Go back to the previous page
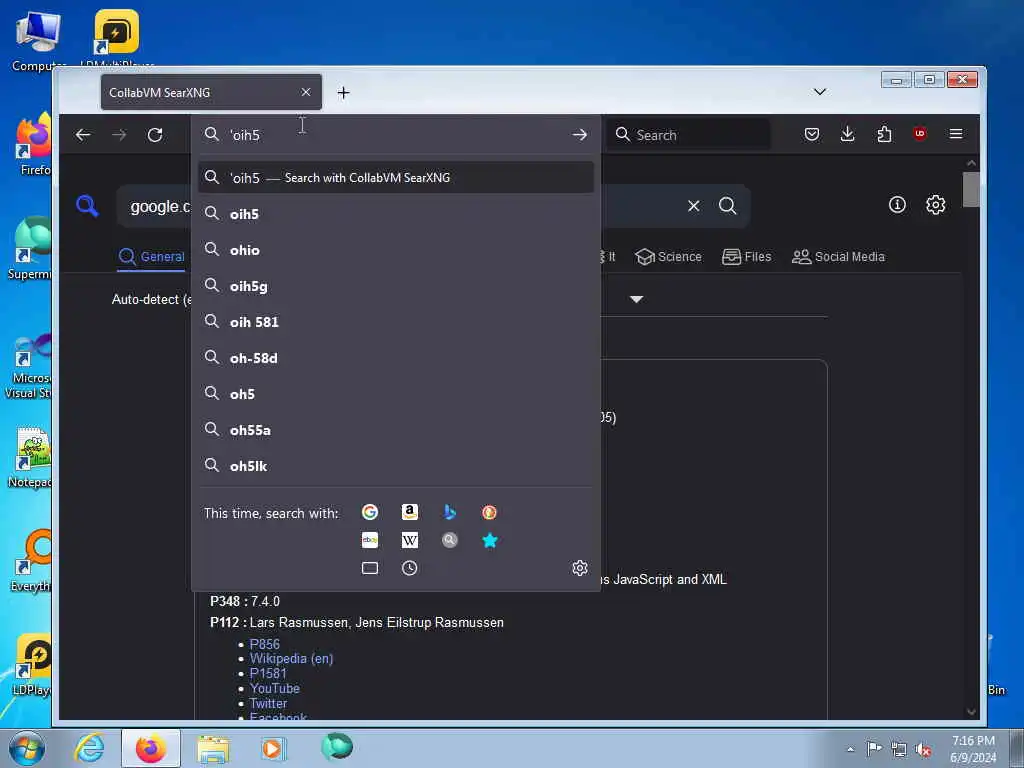Image resolution: width=1024 pixels, height=768 pixels. pos(83,135)
